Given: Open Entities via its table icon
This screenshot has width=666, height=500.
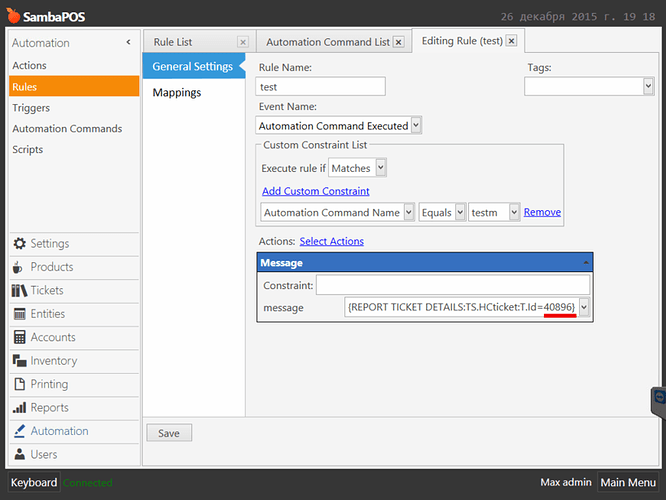Looking at the screenshot, I should [20, 314].
